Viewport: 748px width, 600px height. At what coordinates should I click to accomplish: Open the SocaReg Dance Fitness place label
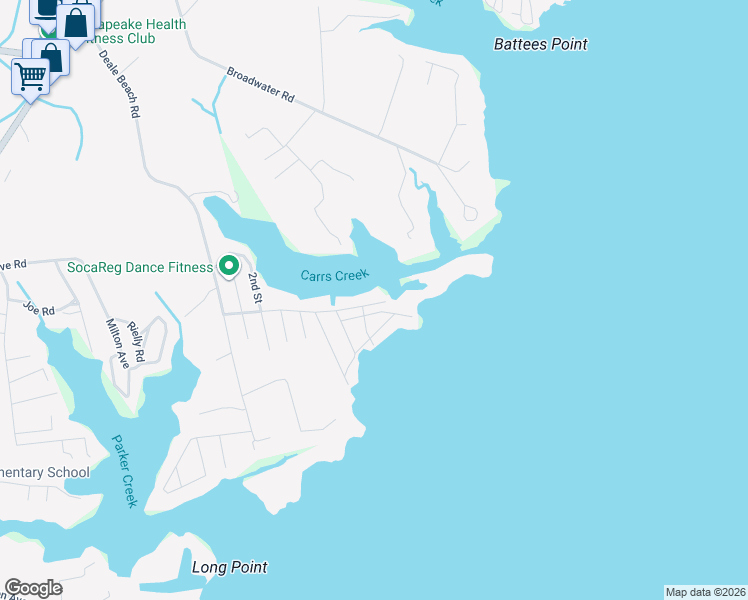140,268
